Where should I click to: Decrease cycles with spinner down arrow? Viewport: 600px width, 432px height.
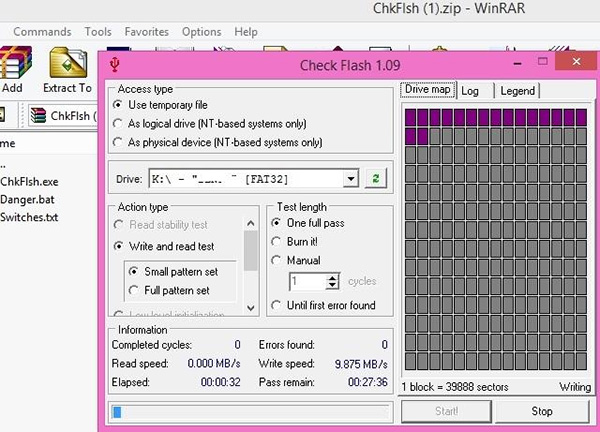tap(333, 285)
